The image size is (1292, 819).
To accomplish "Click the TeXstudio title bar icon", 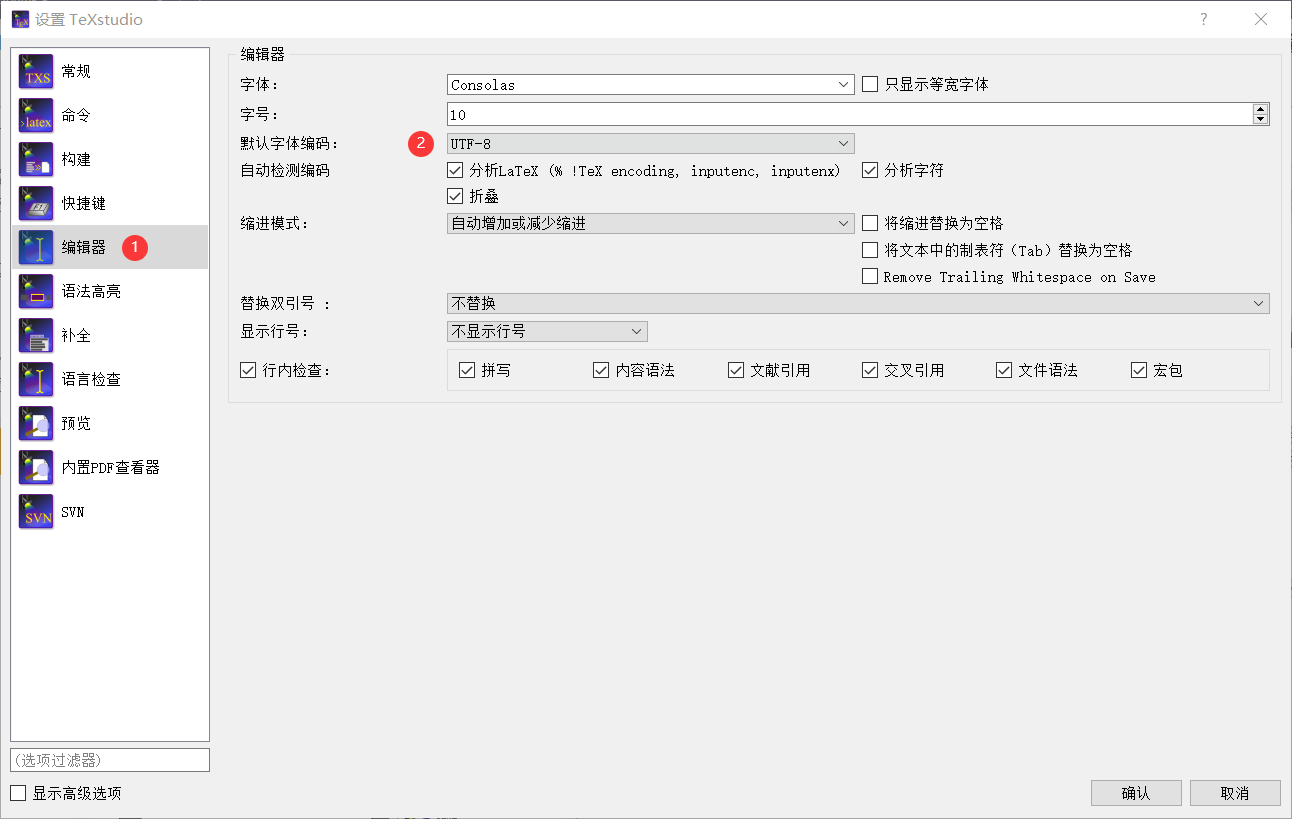I will (x=20, y=19).
